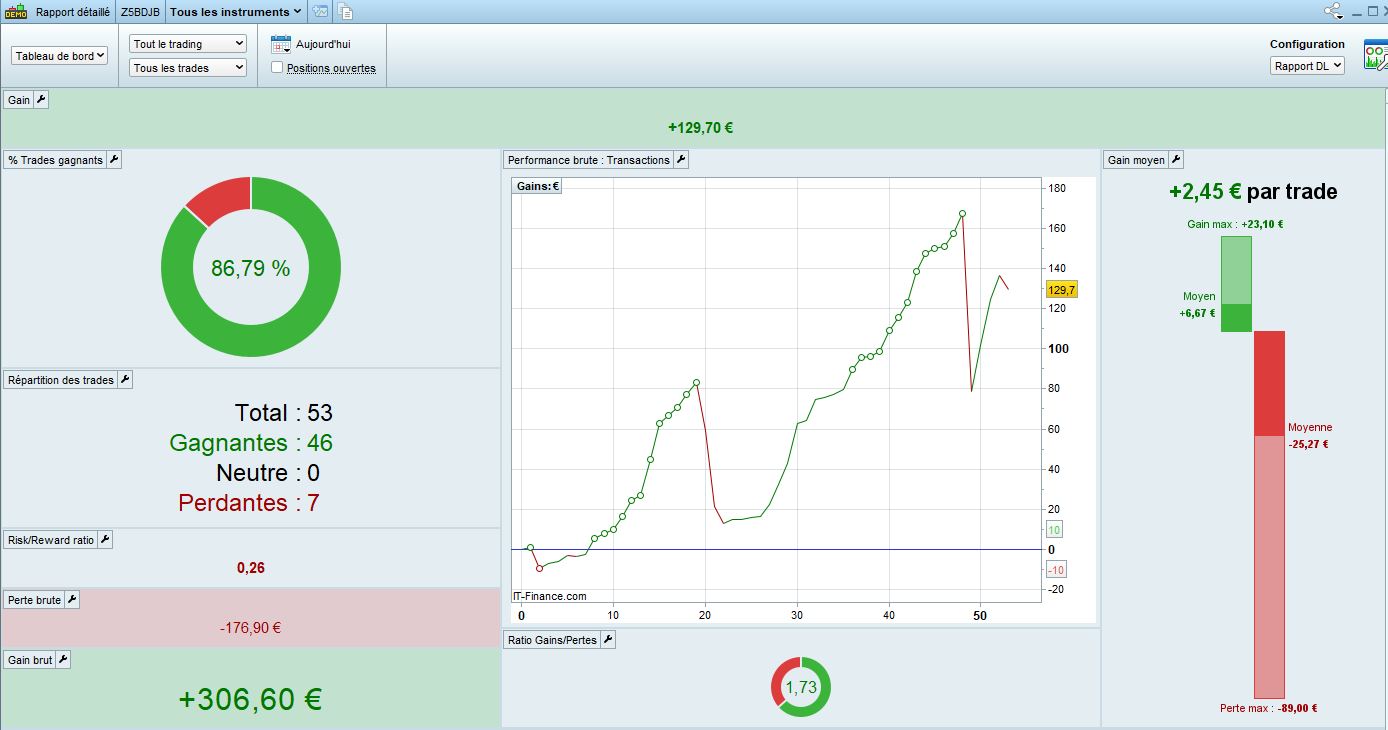Click the Z5BDJB account code
The width and height of the screenshot is (1388, 730).
140,12
